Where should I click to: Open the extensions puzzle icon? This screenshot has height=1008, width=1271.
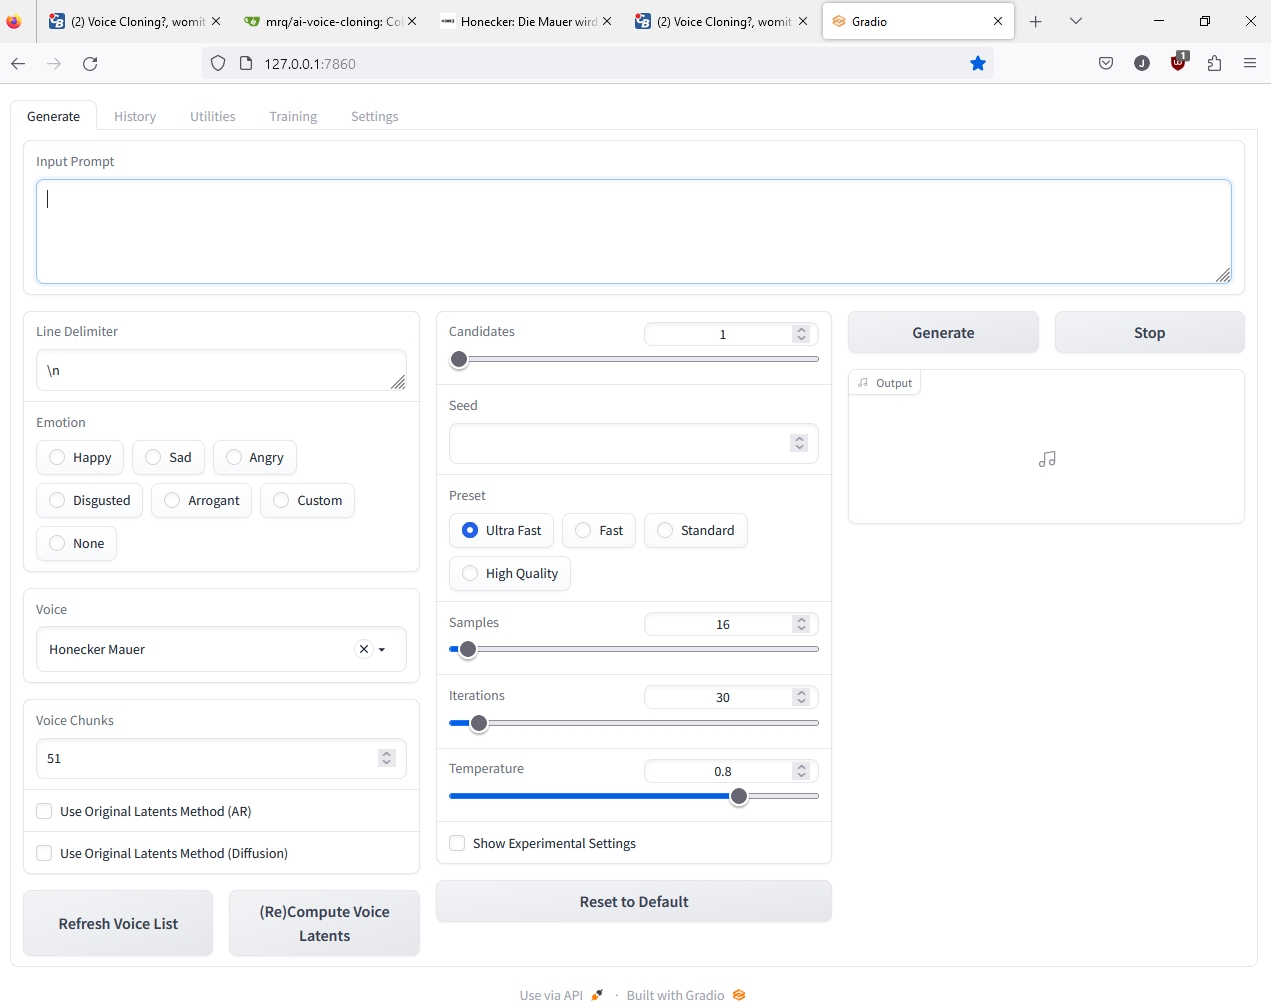[1214, 63]
